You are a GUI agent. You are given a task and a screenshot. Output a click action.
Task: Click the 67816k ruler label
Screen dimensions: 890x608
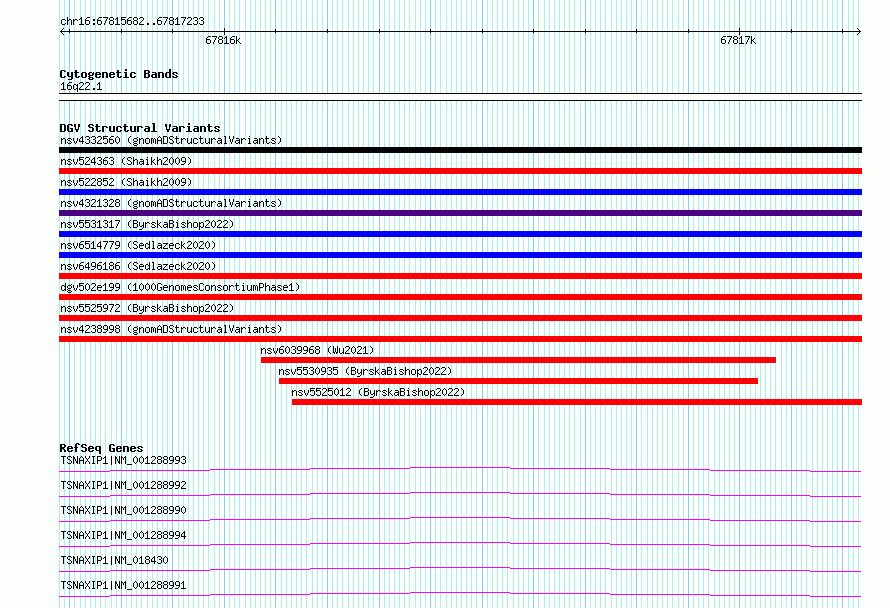[223, 40]
